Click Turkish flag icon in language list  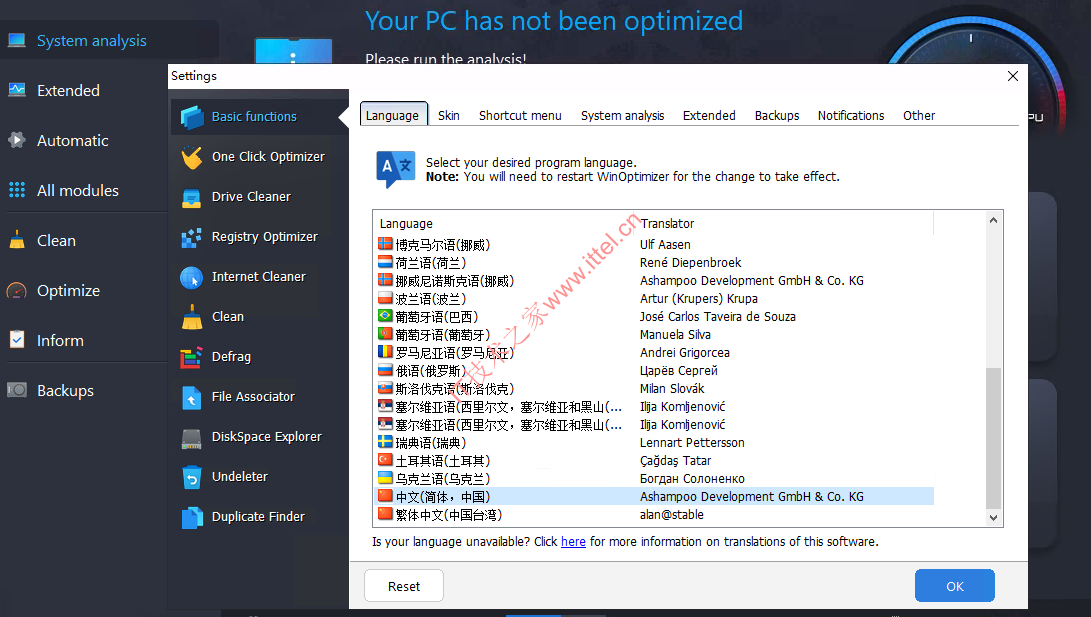(385, 460)
